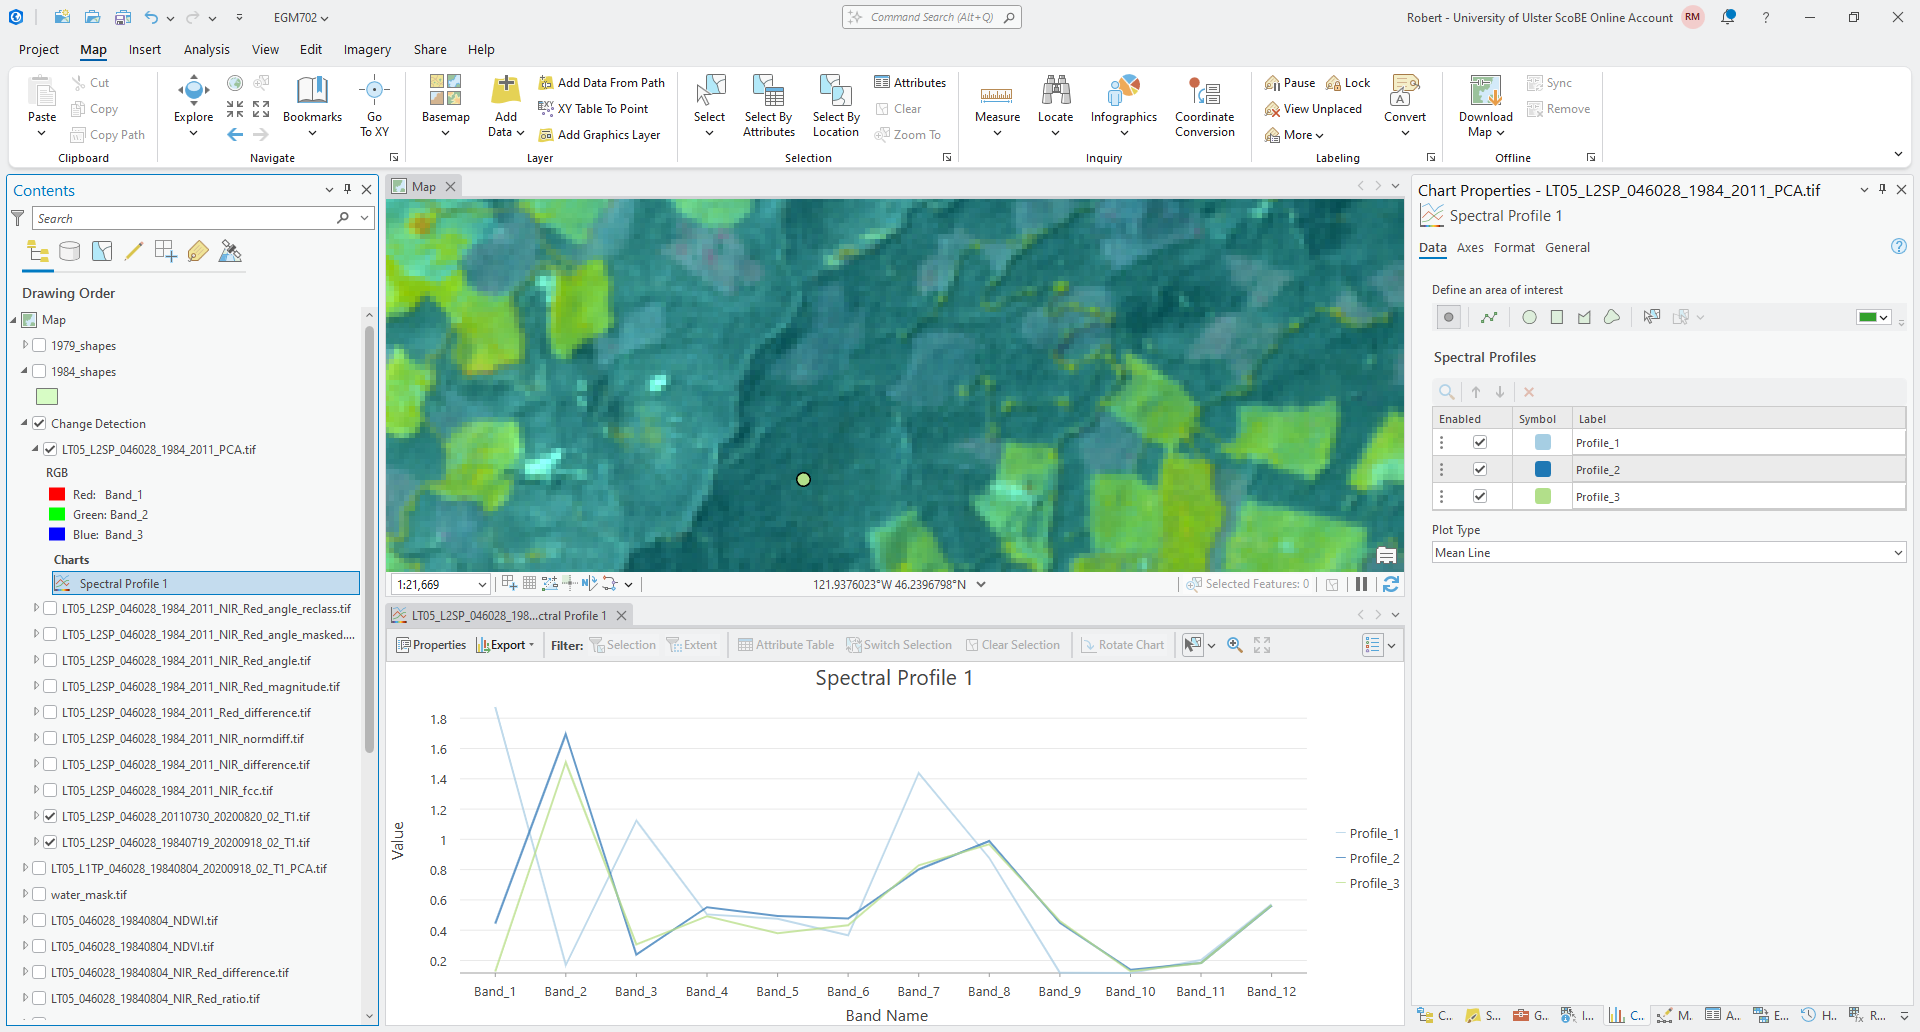The image size is (1920, 1032).
Task: Open the map scale 1:21,669 dropdown
Action: point(482,585)
